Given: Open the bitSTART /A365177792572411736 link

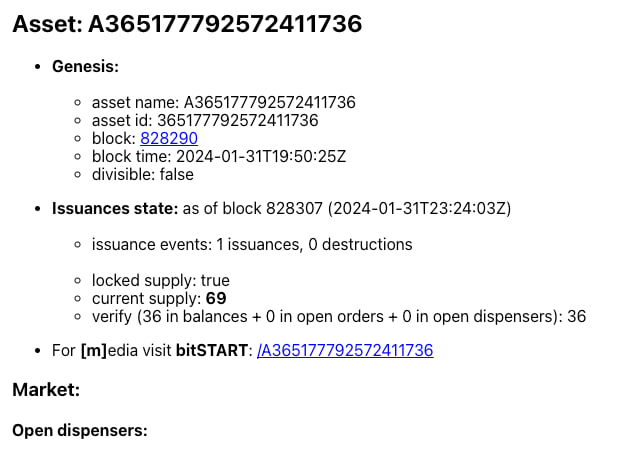Looking at the screenshot, I should point(345,350).
